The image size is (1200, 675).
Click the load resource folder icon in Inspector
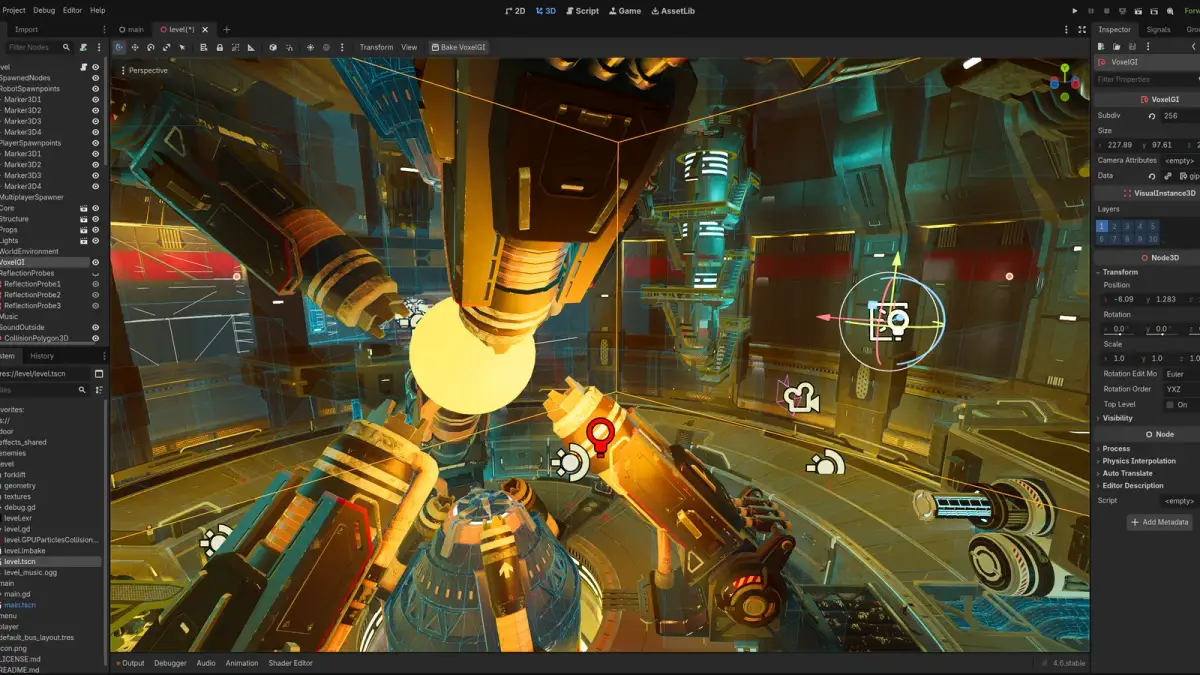click(x=1115, y=46)
